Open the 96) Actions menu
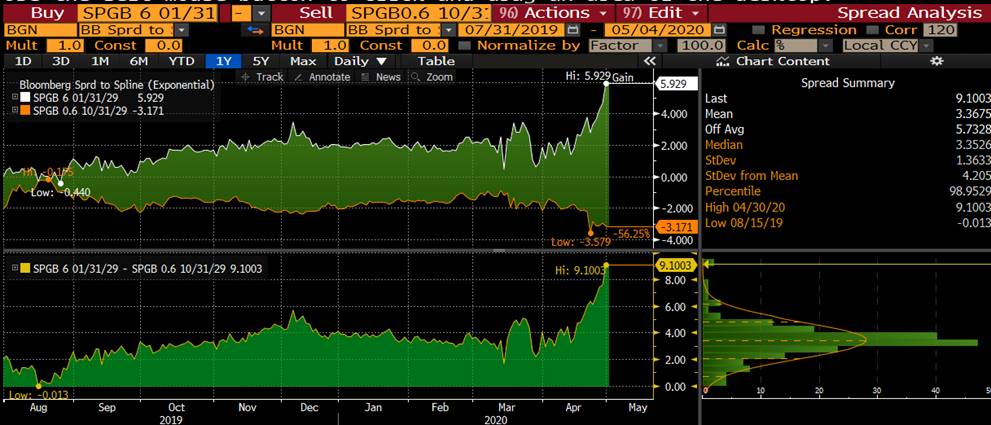991x425 pixels. [x=551, y=13]
